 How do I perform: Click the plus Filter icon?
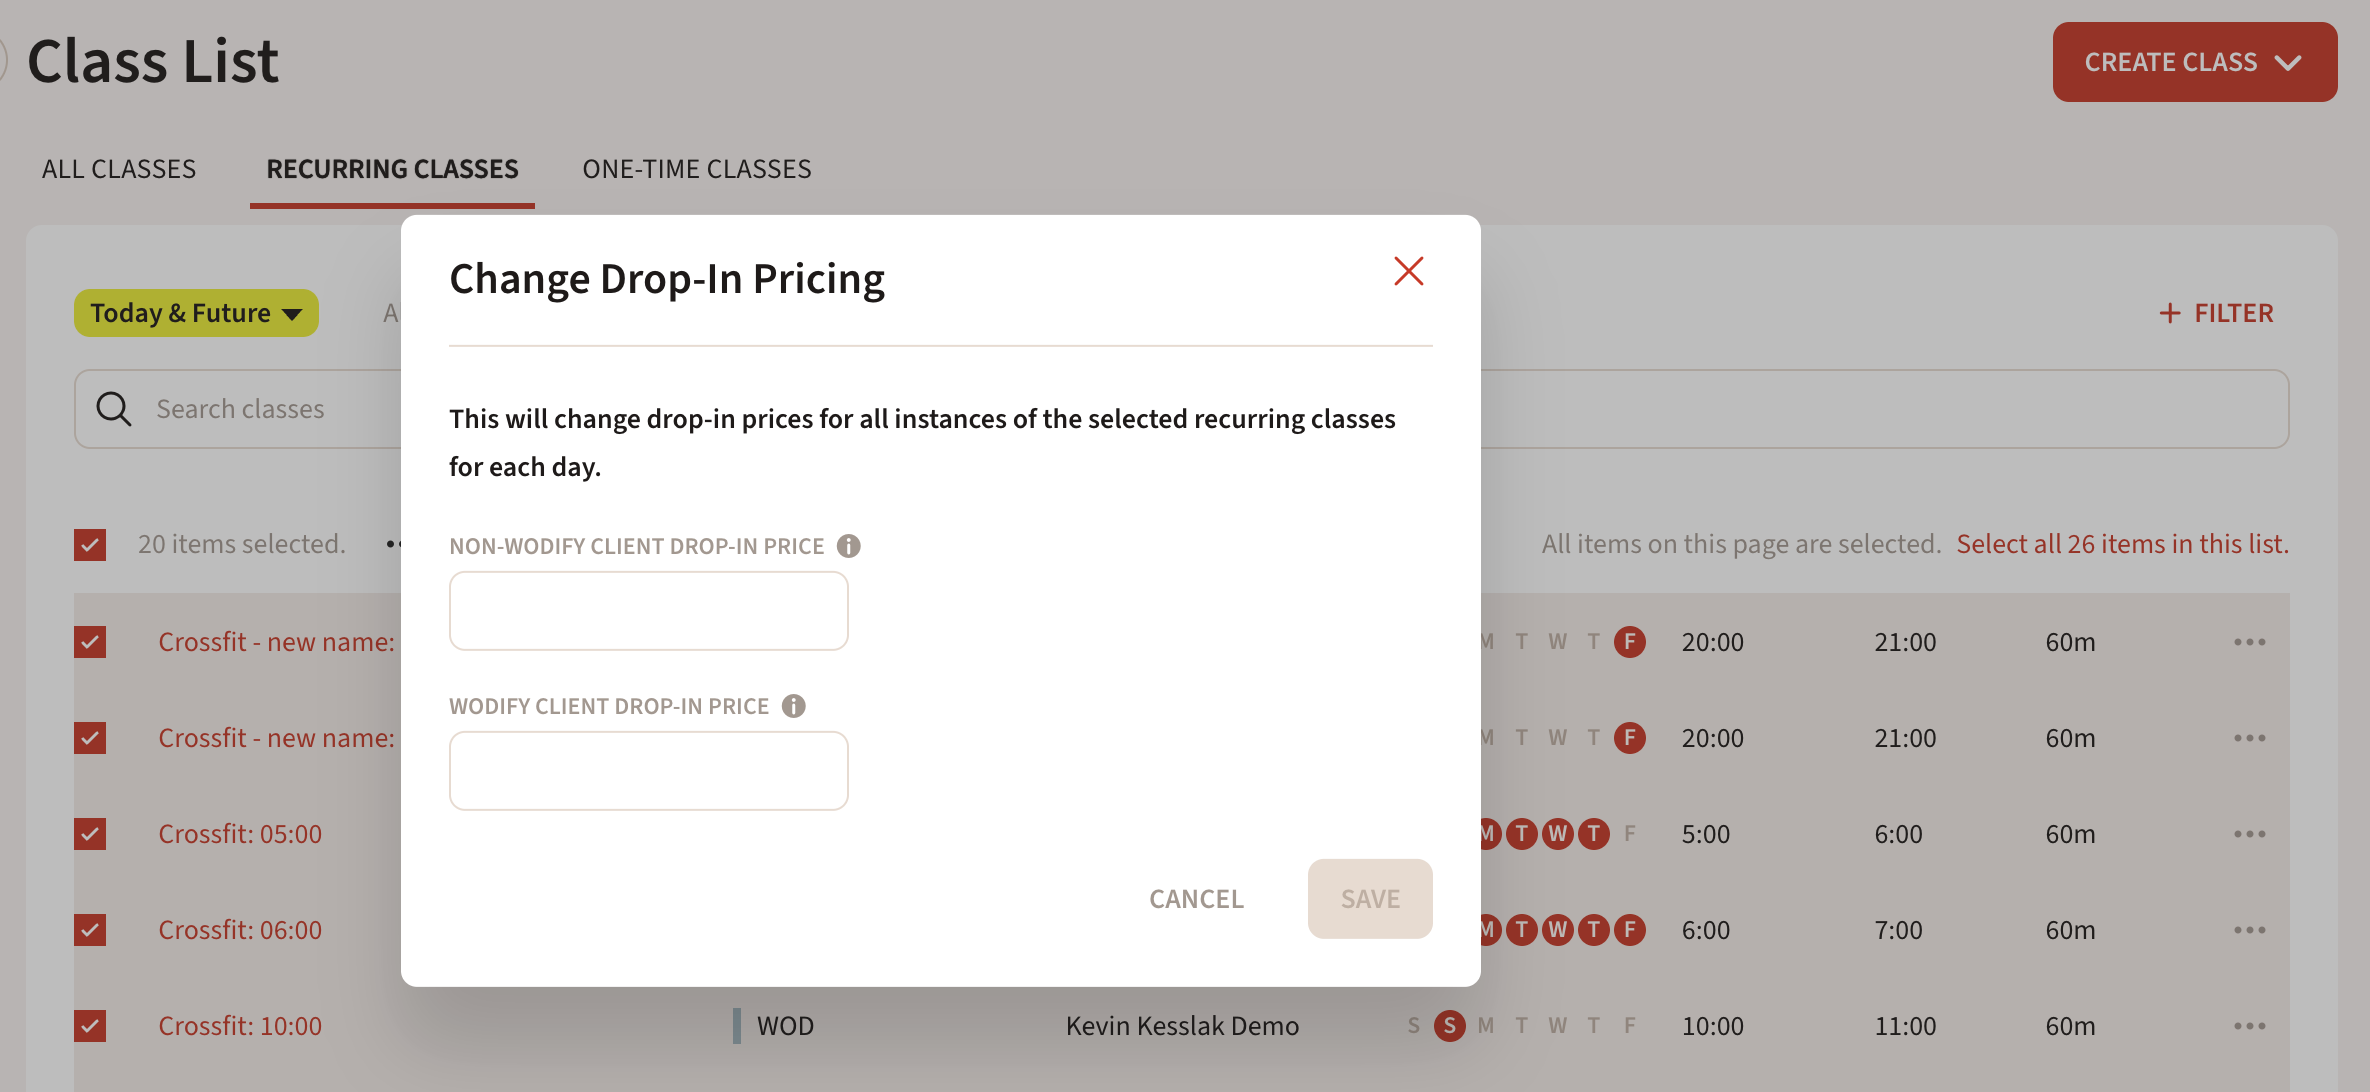[x=2169, y=314]
